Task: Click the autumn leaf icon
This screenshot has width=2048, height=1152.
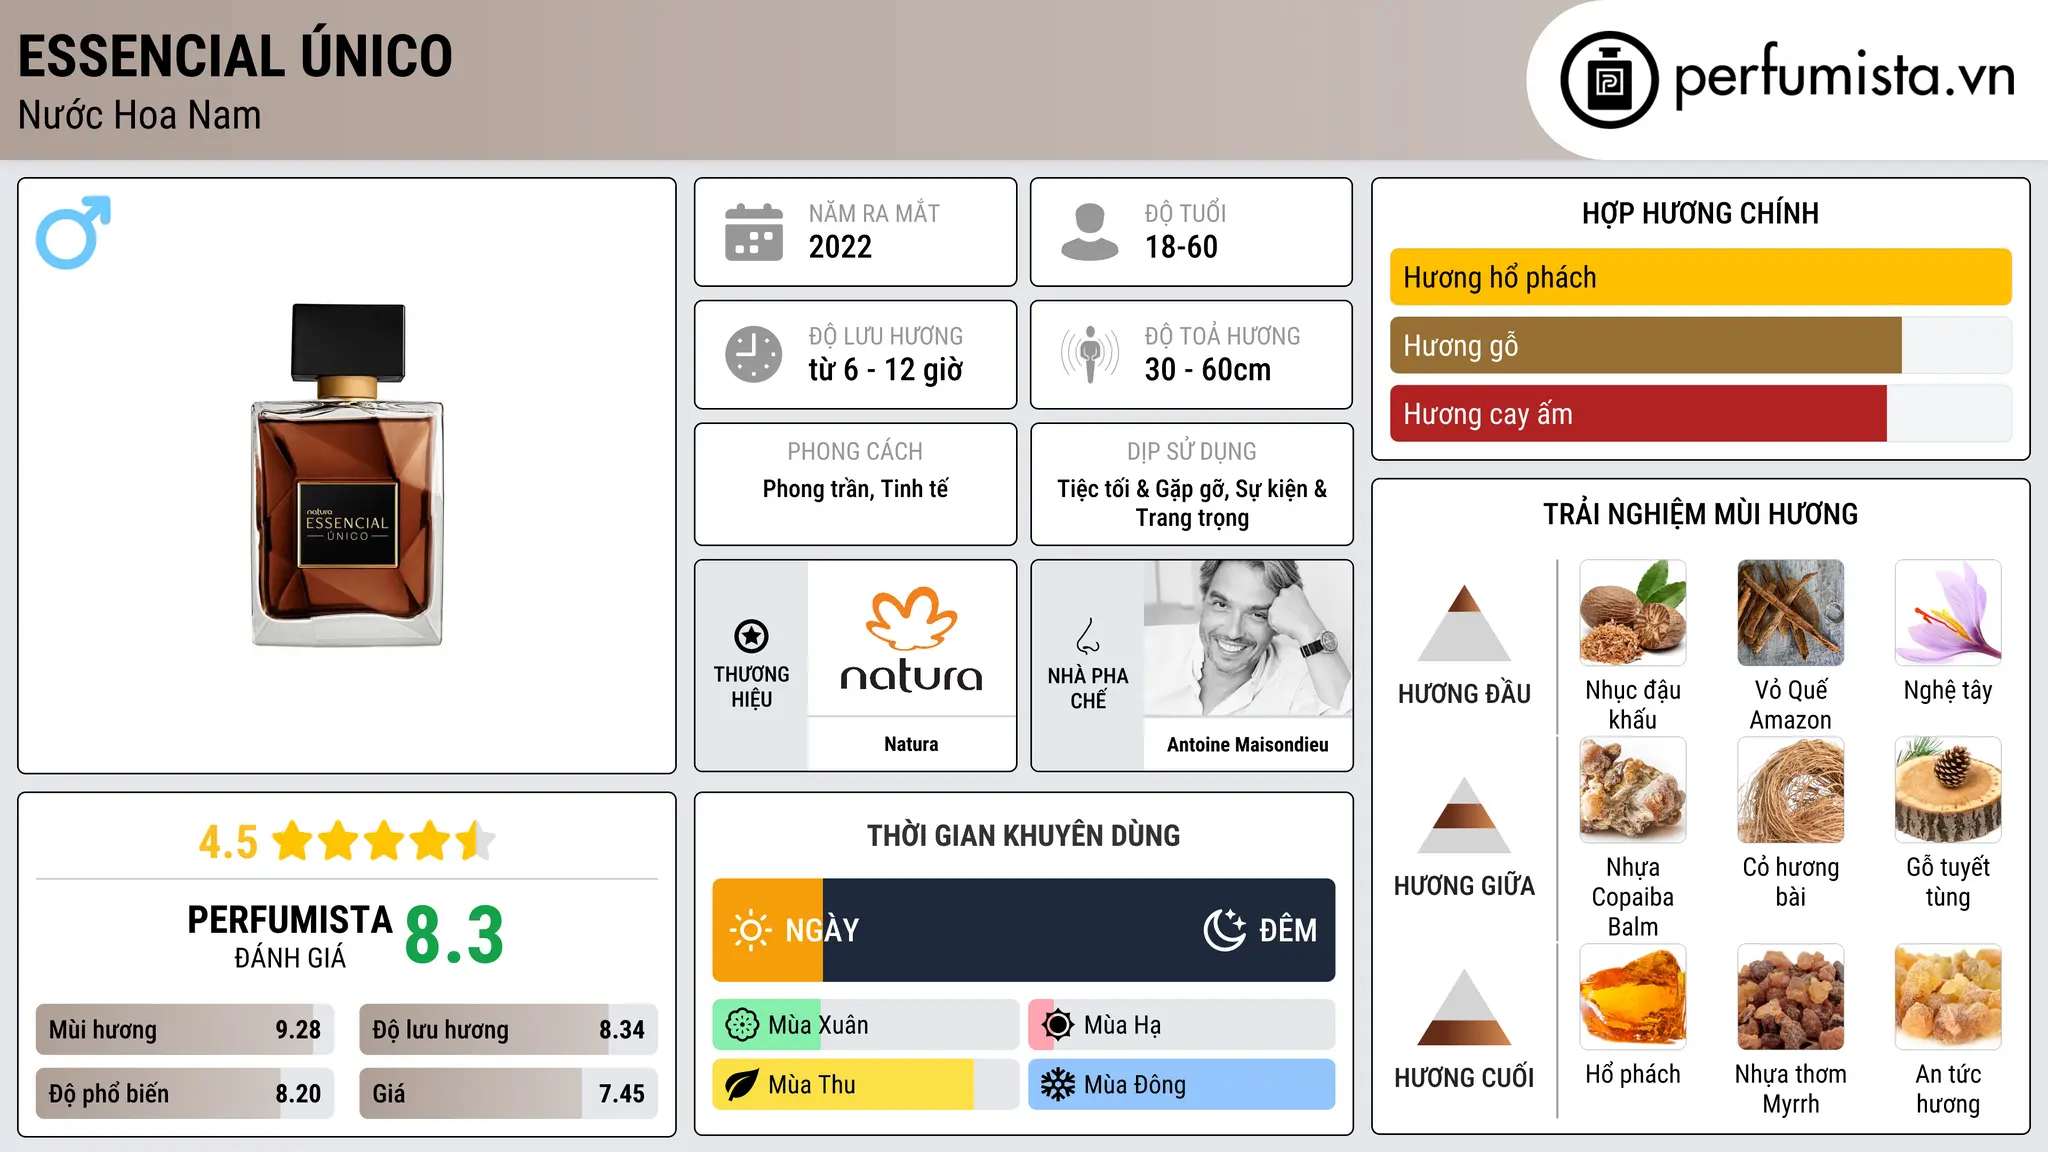Action: 742,1085
